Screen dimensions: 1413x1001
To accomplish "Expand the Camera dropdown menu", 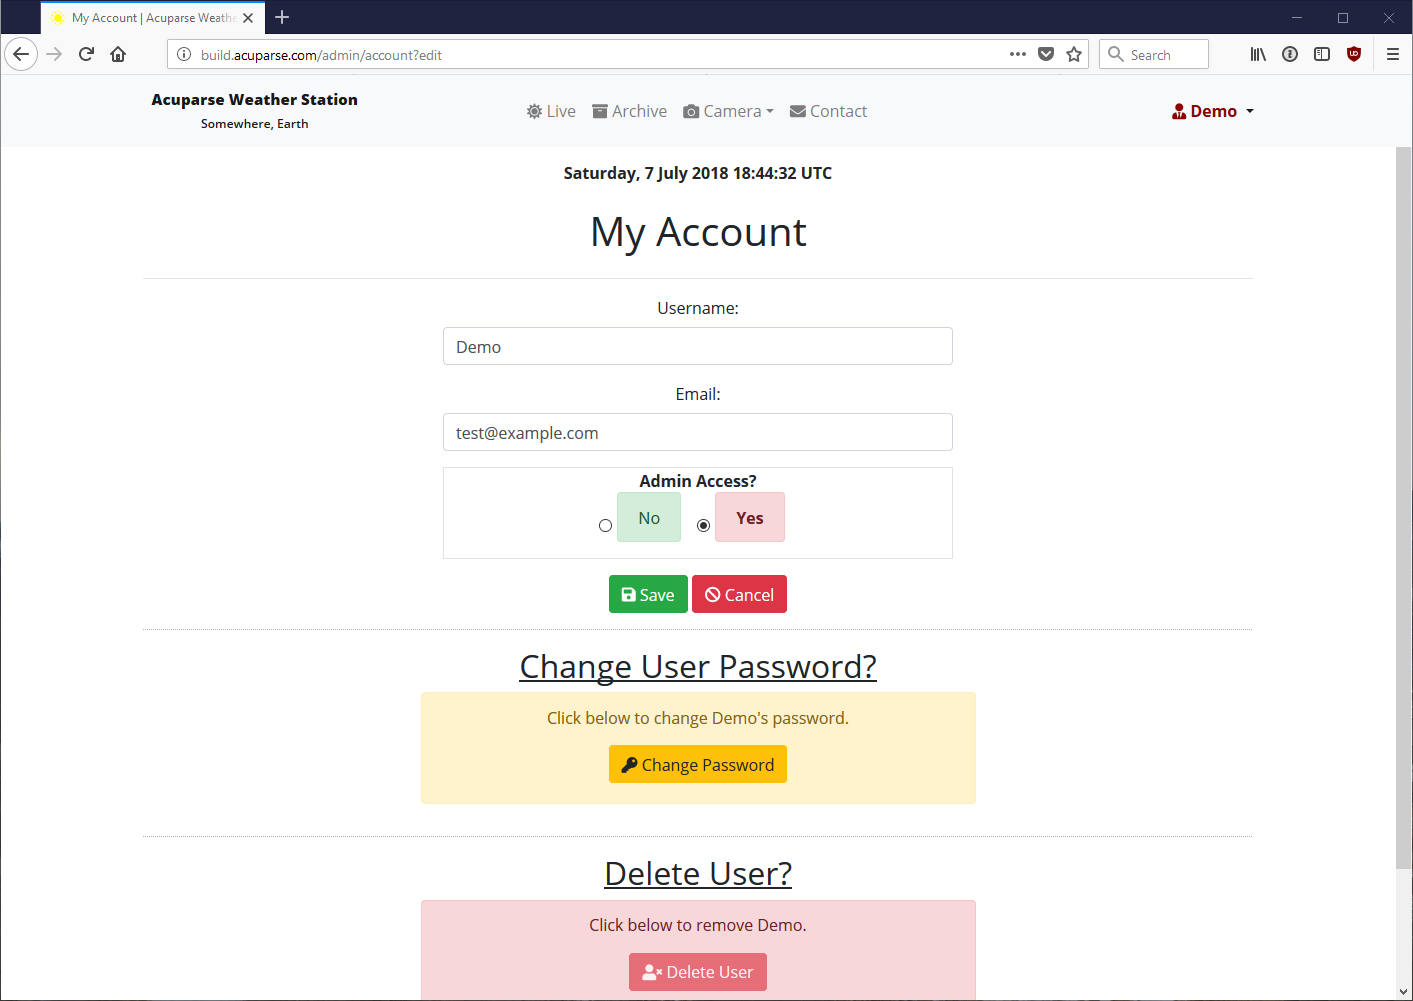I will [x=728, y=111].
